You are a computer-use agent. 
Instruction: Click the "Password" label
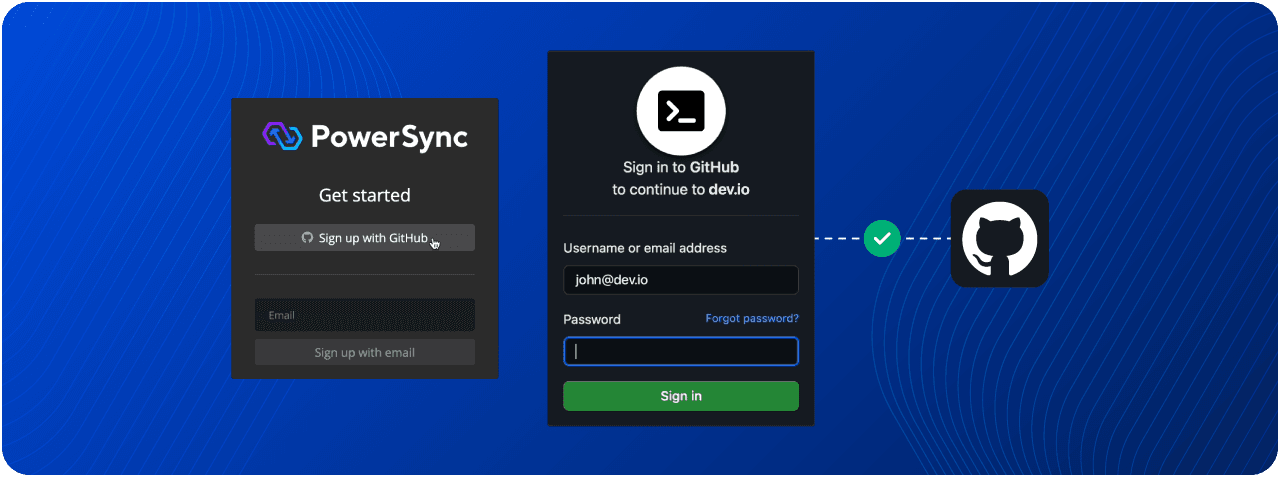592,320
